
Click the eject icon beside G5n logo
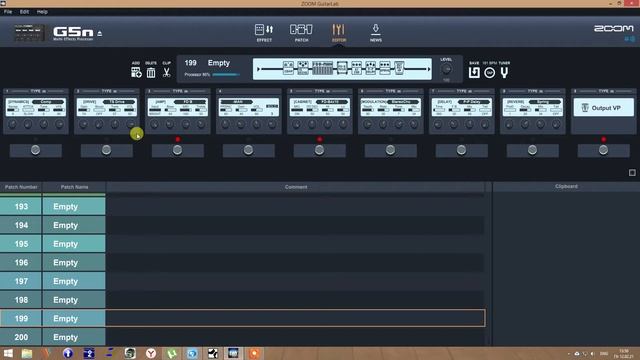pyautogui.click(x=100, y=33)
